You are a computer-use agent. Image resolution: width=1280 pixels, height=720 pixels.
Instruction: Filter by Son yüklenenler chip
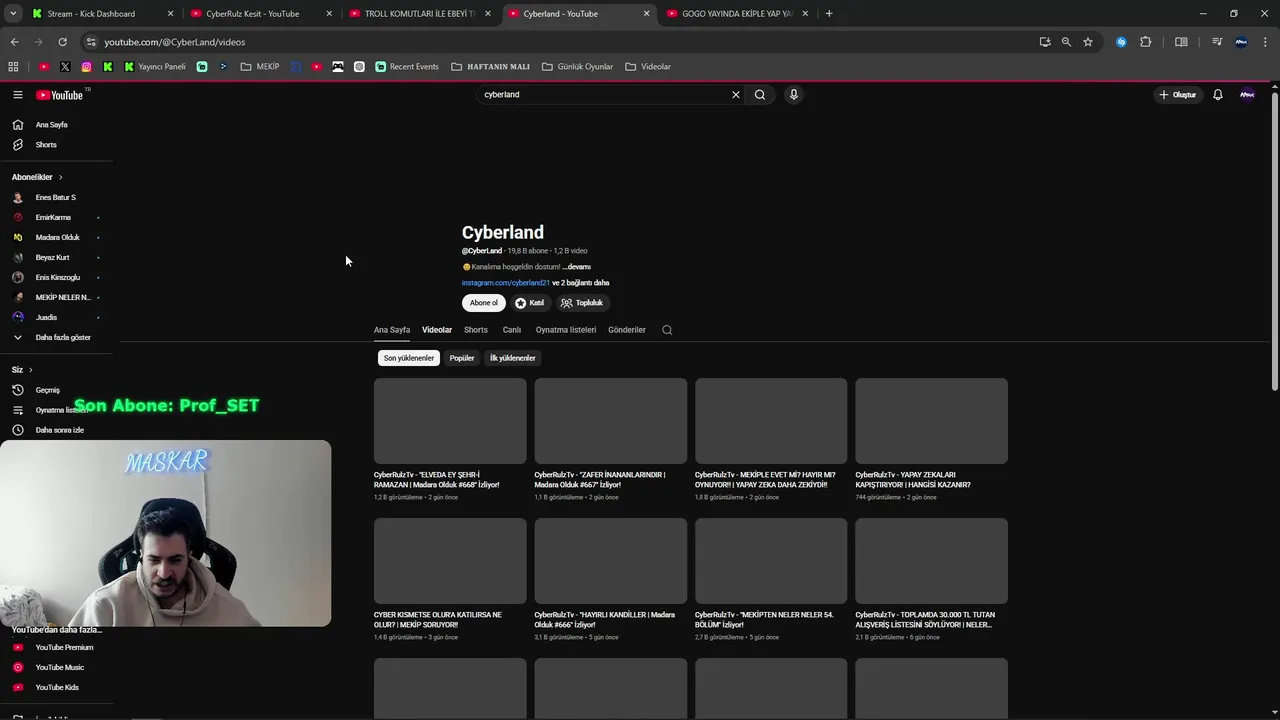409,358
